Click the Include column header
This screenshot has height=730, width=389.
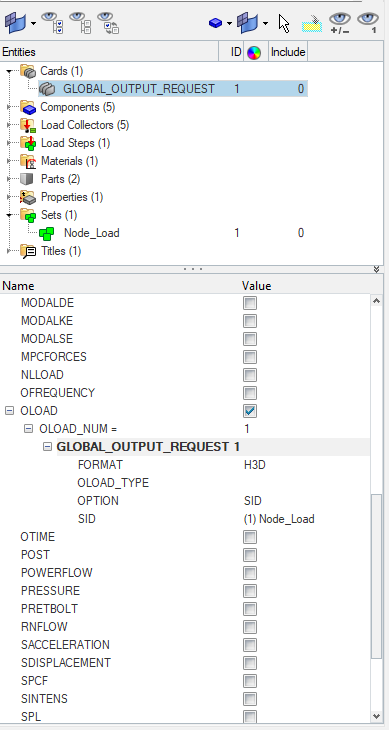(288, 52)
